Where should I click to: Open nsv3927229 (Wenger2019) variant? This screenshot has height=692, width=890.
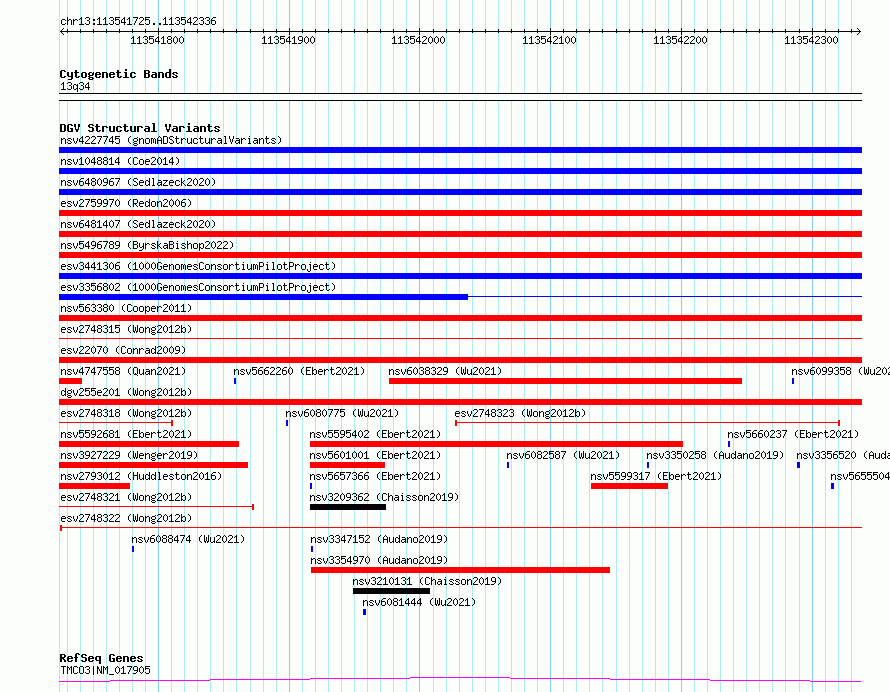pyautogui.click(x=129, y=455)
